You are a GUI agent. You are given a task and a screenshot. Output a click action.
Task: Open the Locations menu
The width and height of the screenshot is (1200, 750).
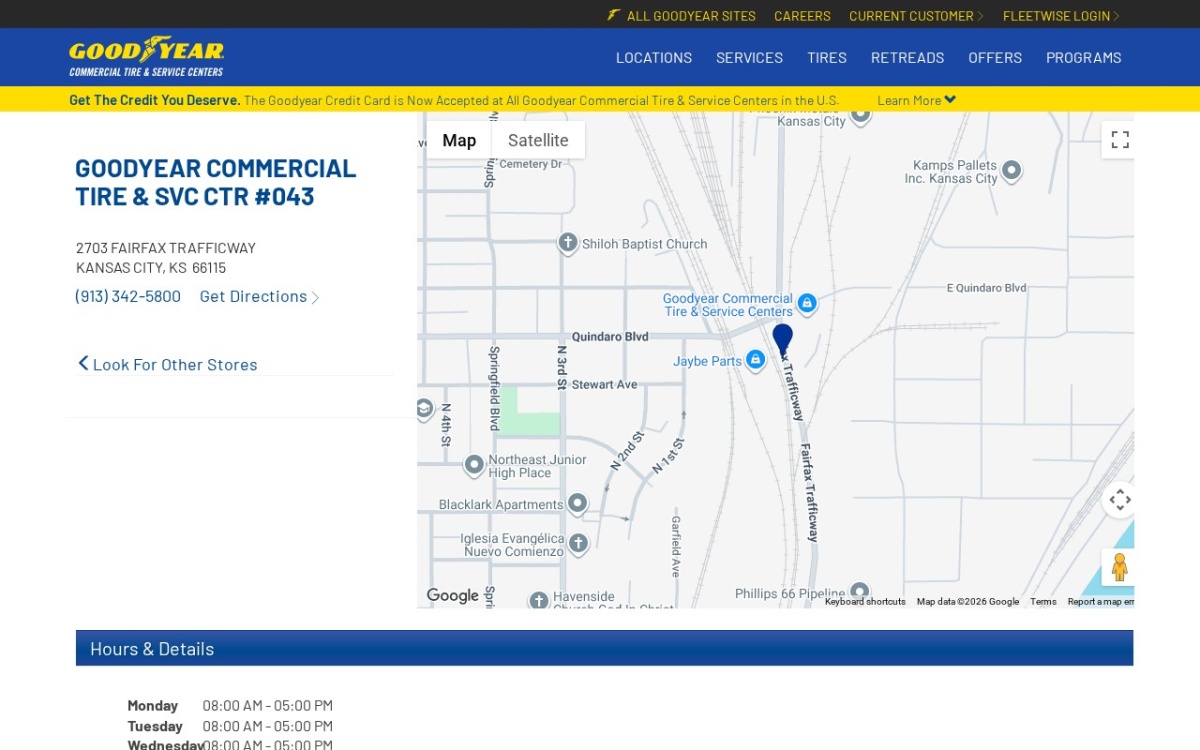point(654,57)
